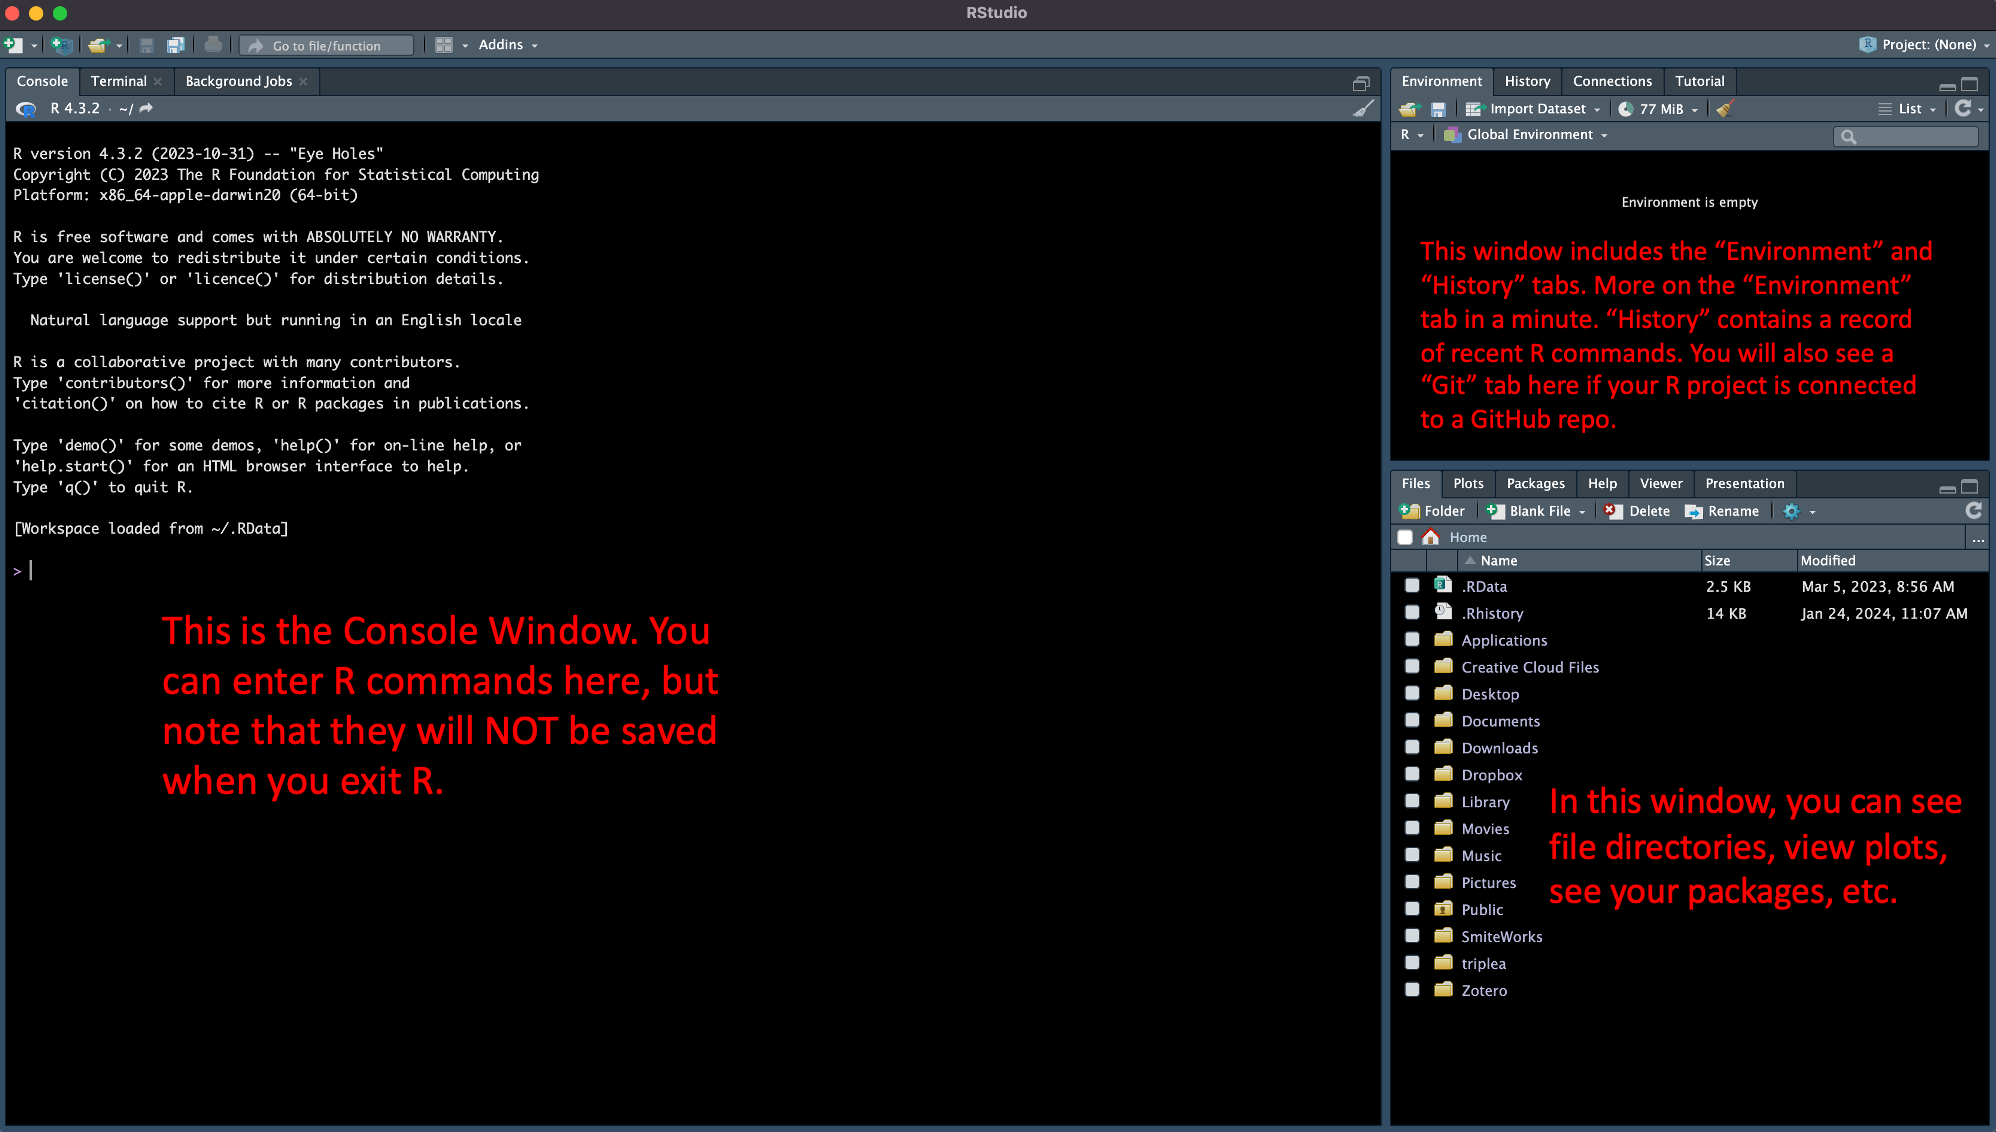Refresh the Environment pane
Viewport: 1996px width, 1132px height.
click(1963, 108)
